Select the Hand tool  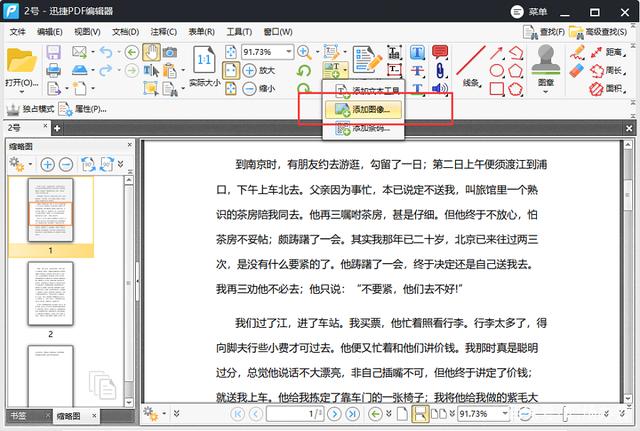[151, 52]
